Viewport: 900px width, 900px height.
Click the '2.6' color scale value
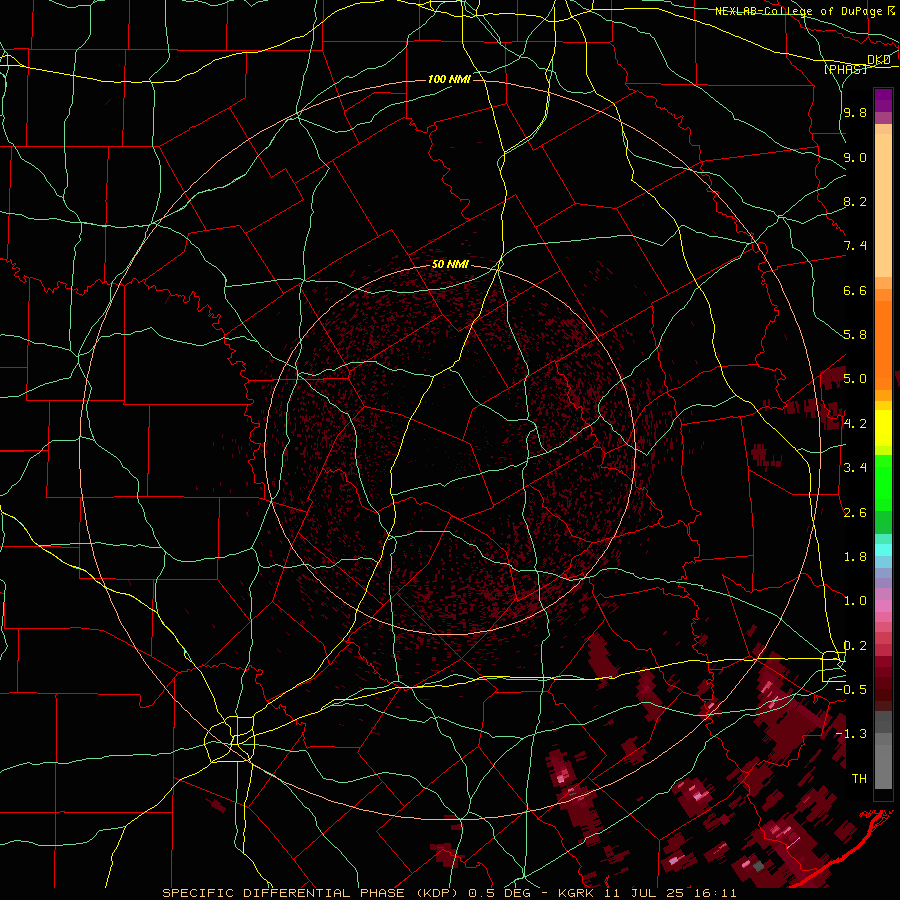tap(855, 513)
